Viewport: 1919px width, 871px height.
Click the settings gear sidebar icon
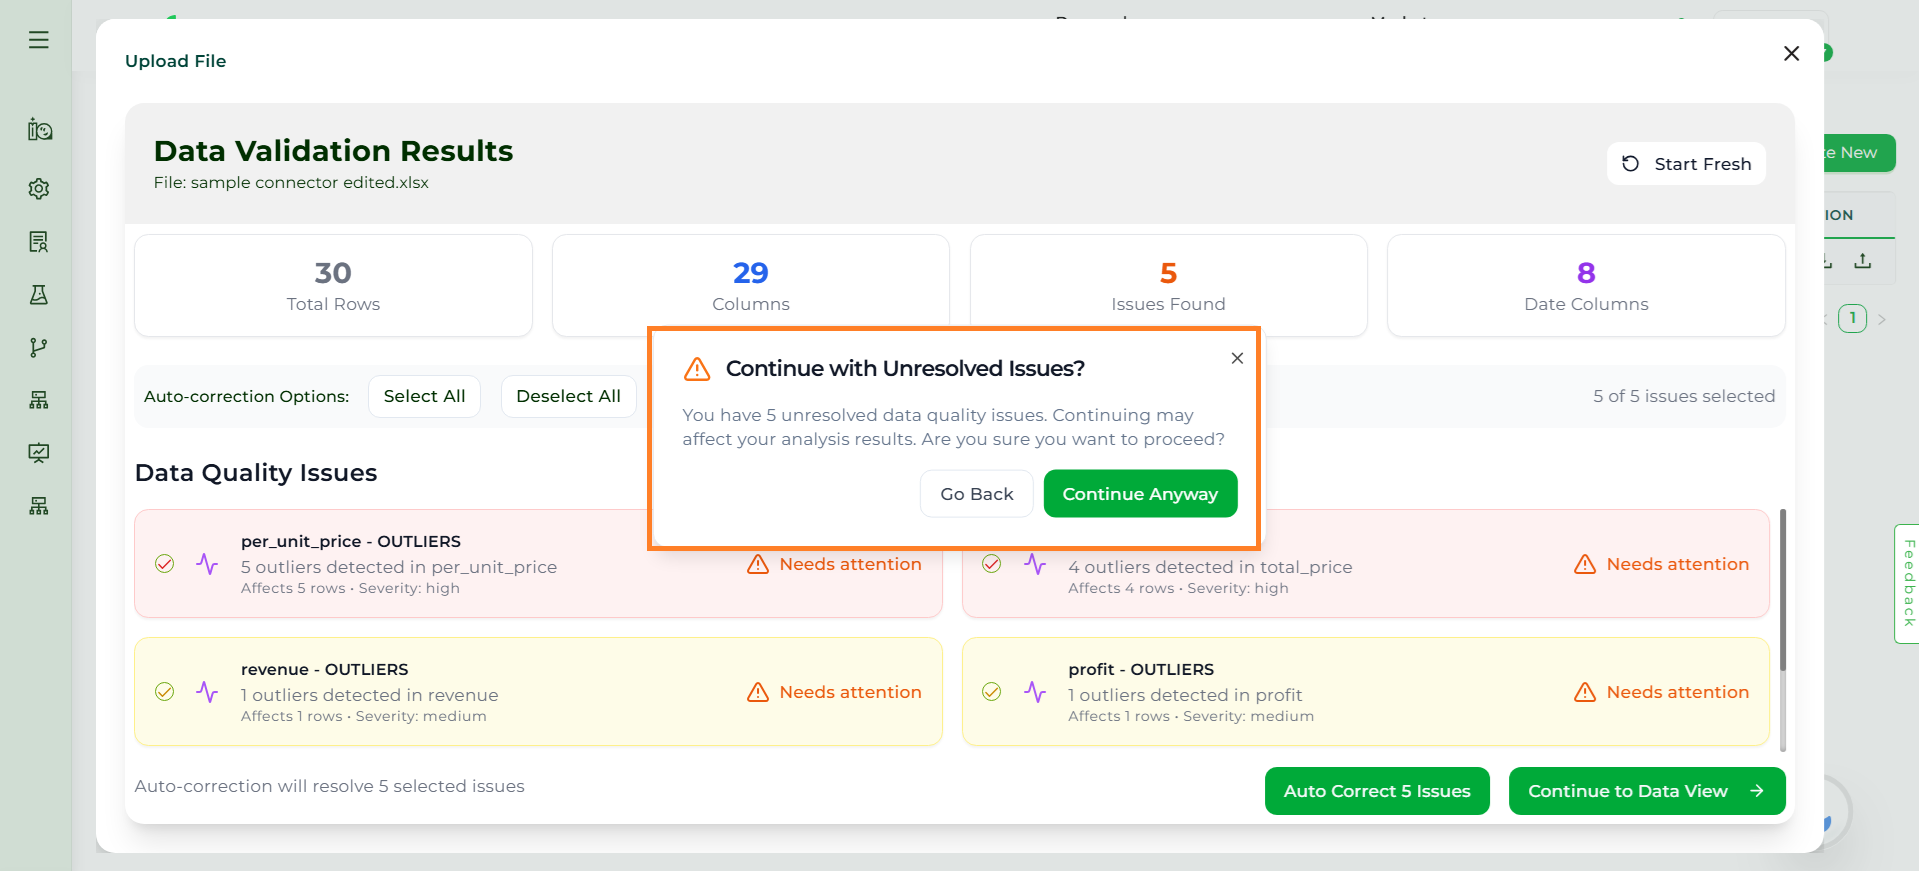click(x=39, y=189)
